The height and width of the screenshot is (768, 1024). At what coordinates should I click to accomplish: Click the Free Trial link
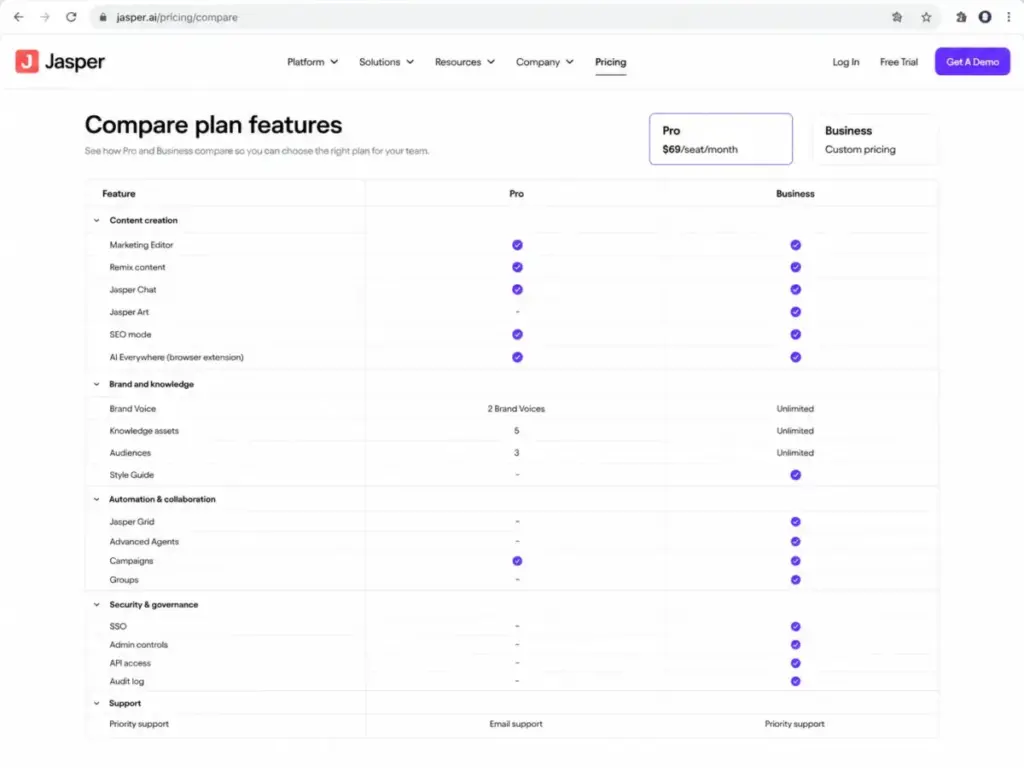899,62
